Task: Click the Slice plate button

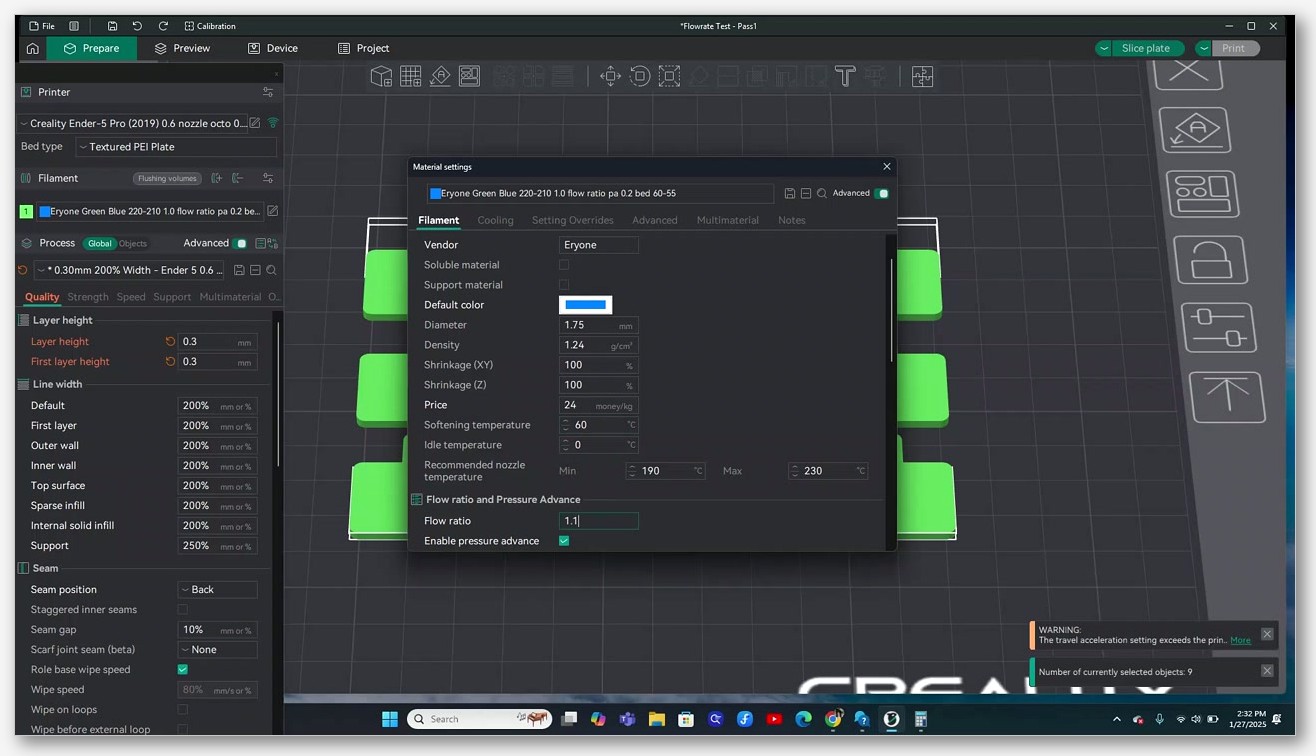Action: [1146, 48]
